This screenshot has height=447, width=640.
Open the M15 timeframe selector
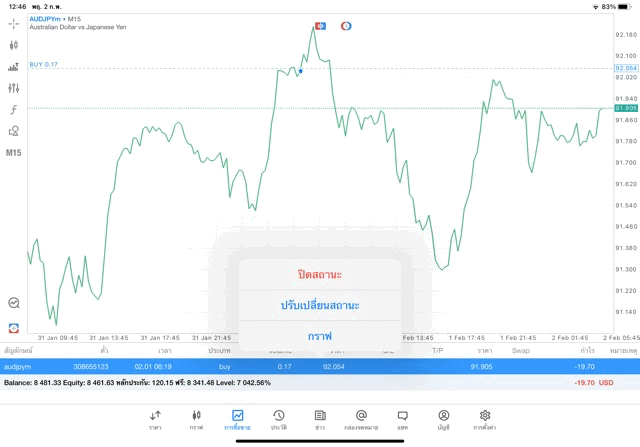14,153
